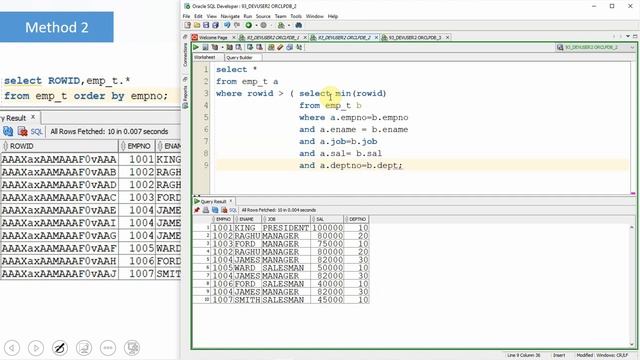Click the previous slide arrow button
This screenshot has width=640, height=360.
(12, 348)
